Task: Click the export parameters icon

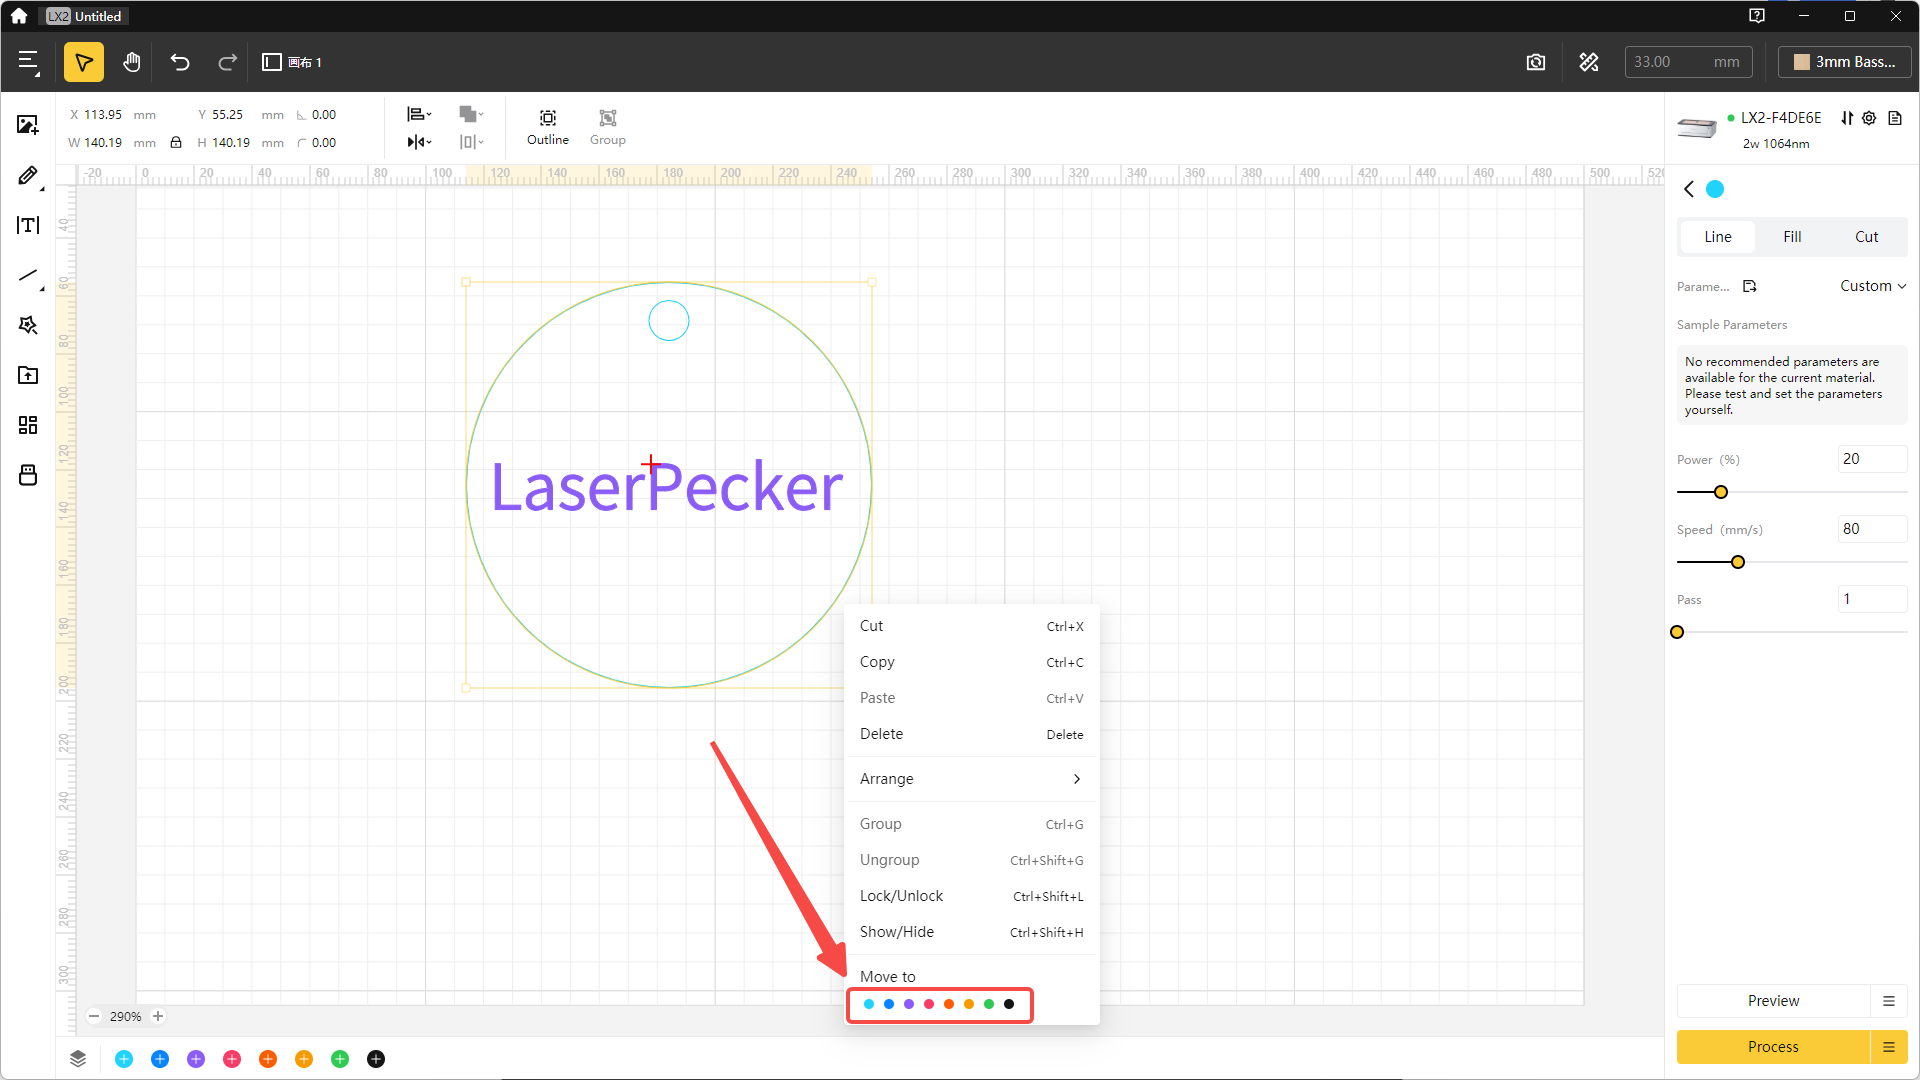Action: pos(1750,286)
